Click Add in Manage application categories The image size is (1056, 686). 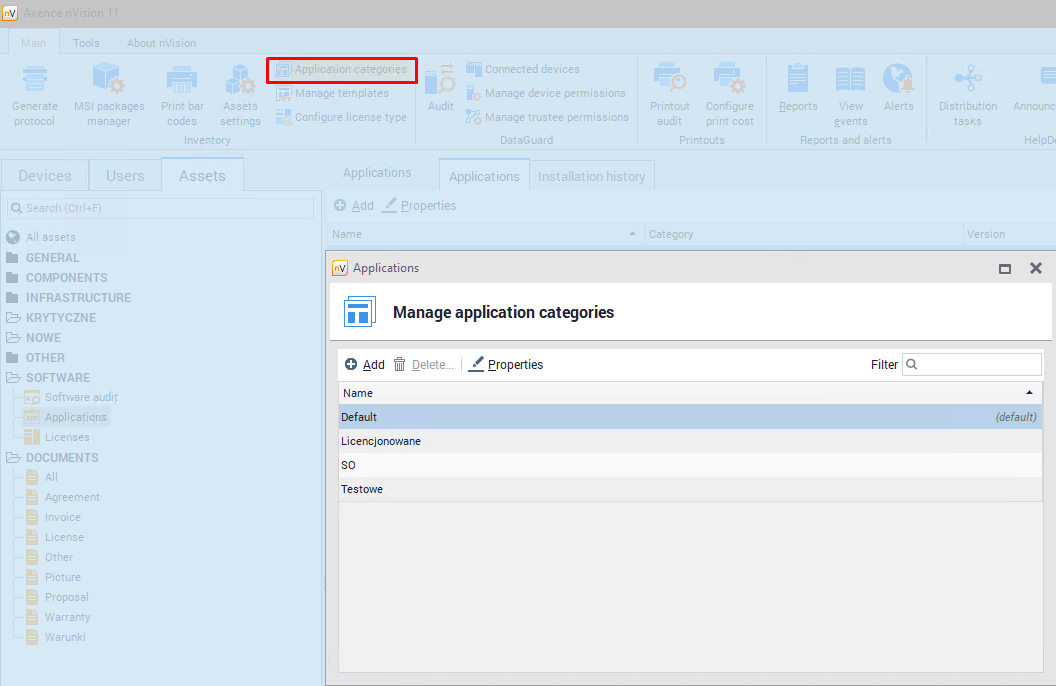365,365
